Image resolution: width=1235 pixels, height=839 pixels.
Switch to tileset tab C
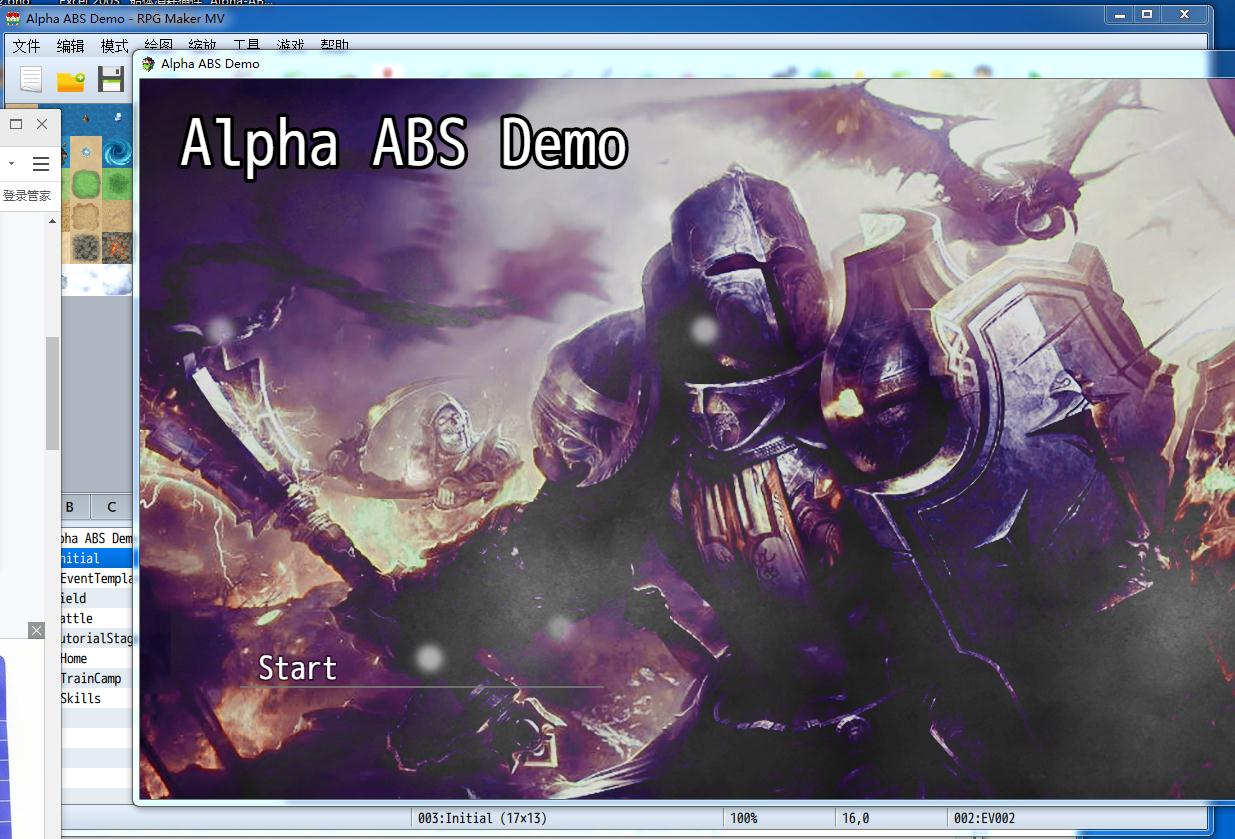112,507
